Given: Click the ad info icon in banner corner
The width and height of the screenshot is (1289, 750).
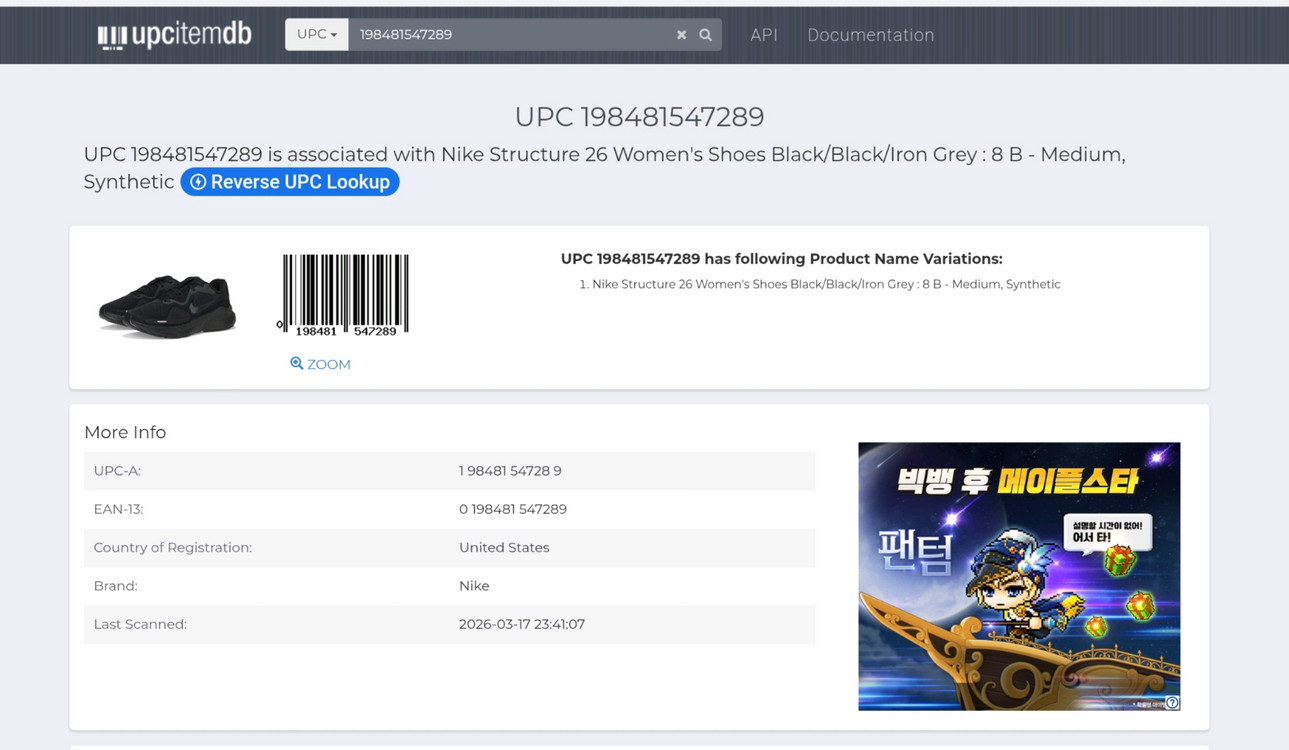Looking at the screenshot, I should click(x=1172, y=703).
